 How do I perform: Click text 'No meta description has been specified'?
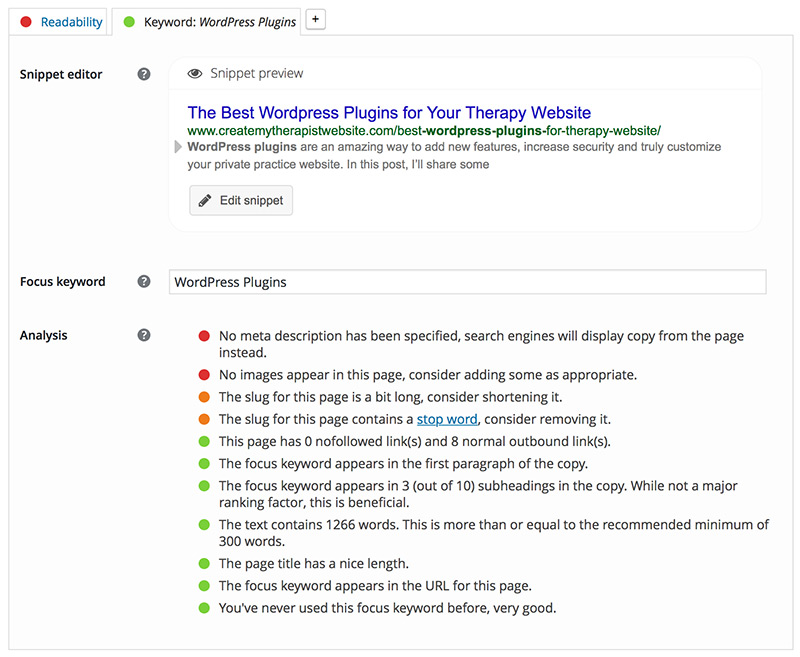(339, 336)
